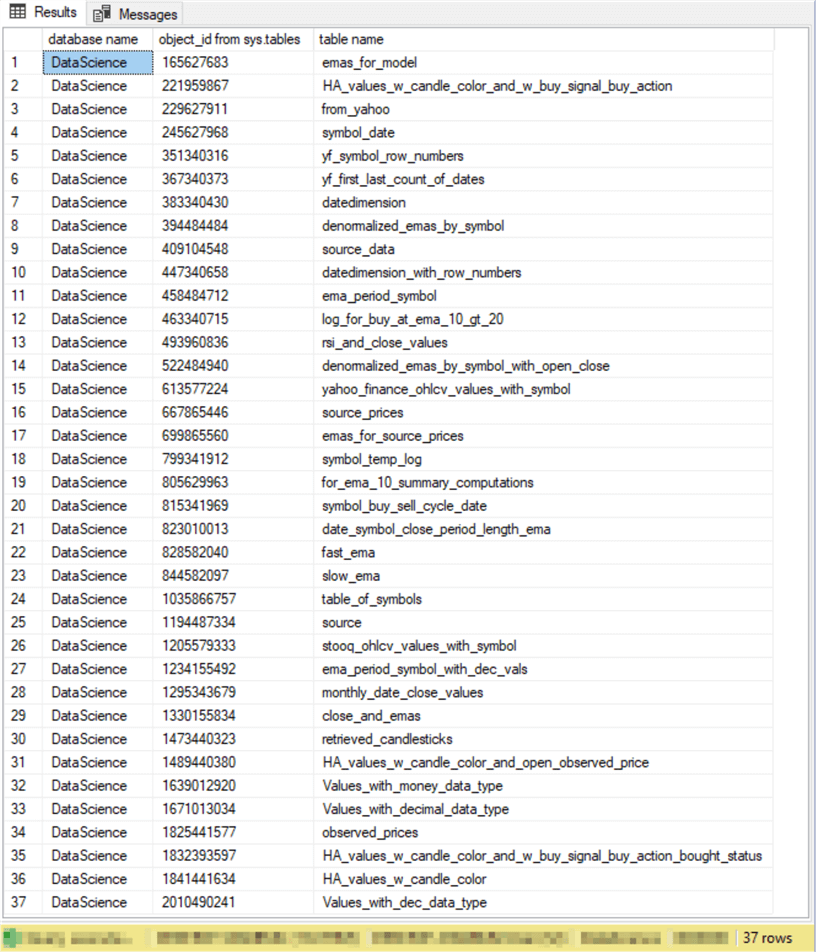Click the object_id from sys.tables column header
Screen dimensions: 816x952
tap(229, 39)
